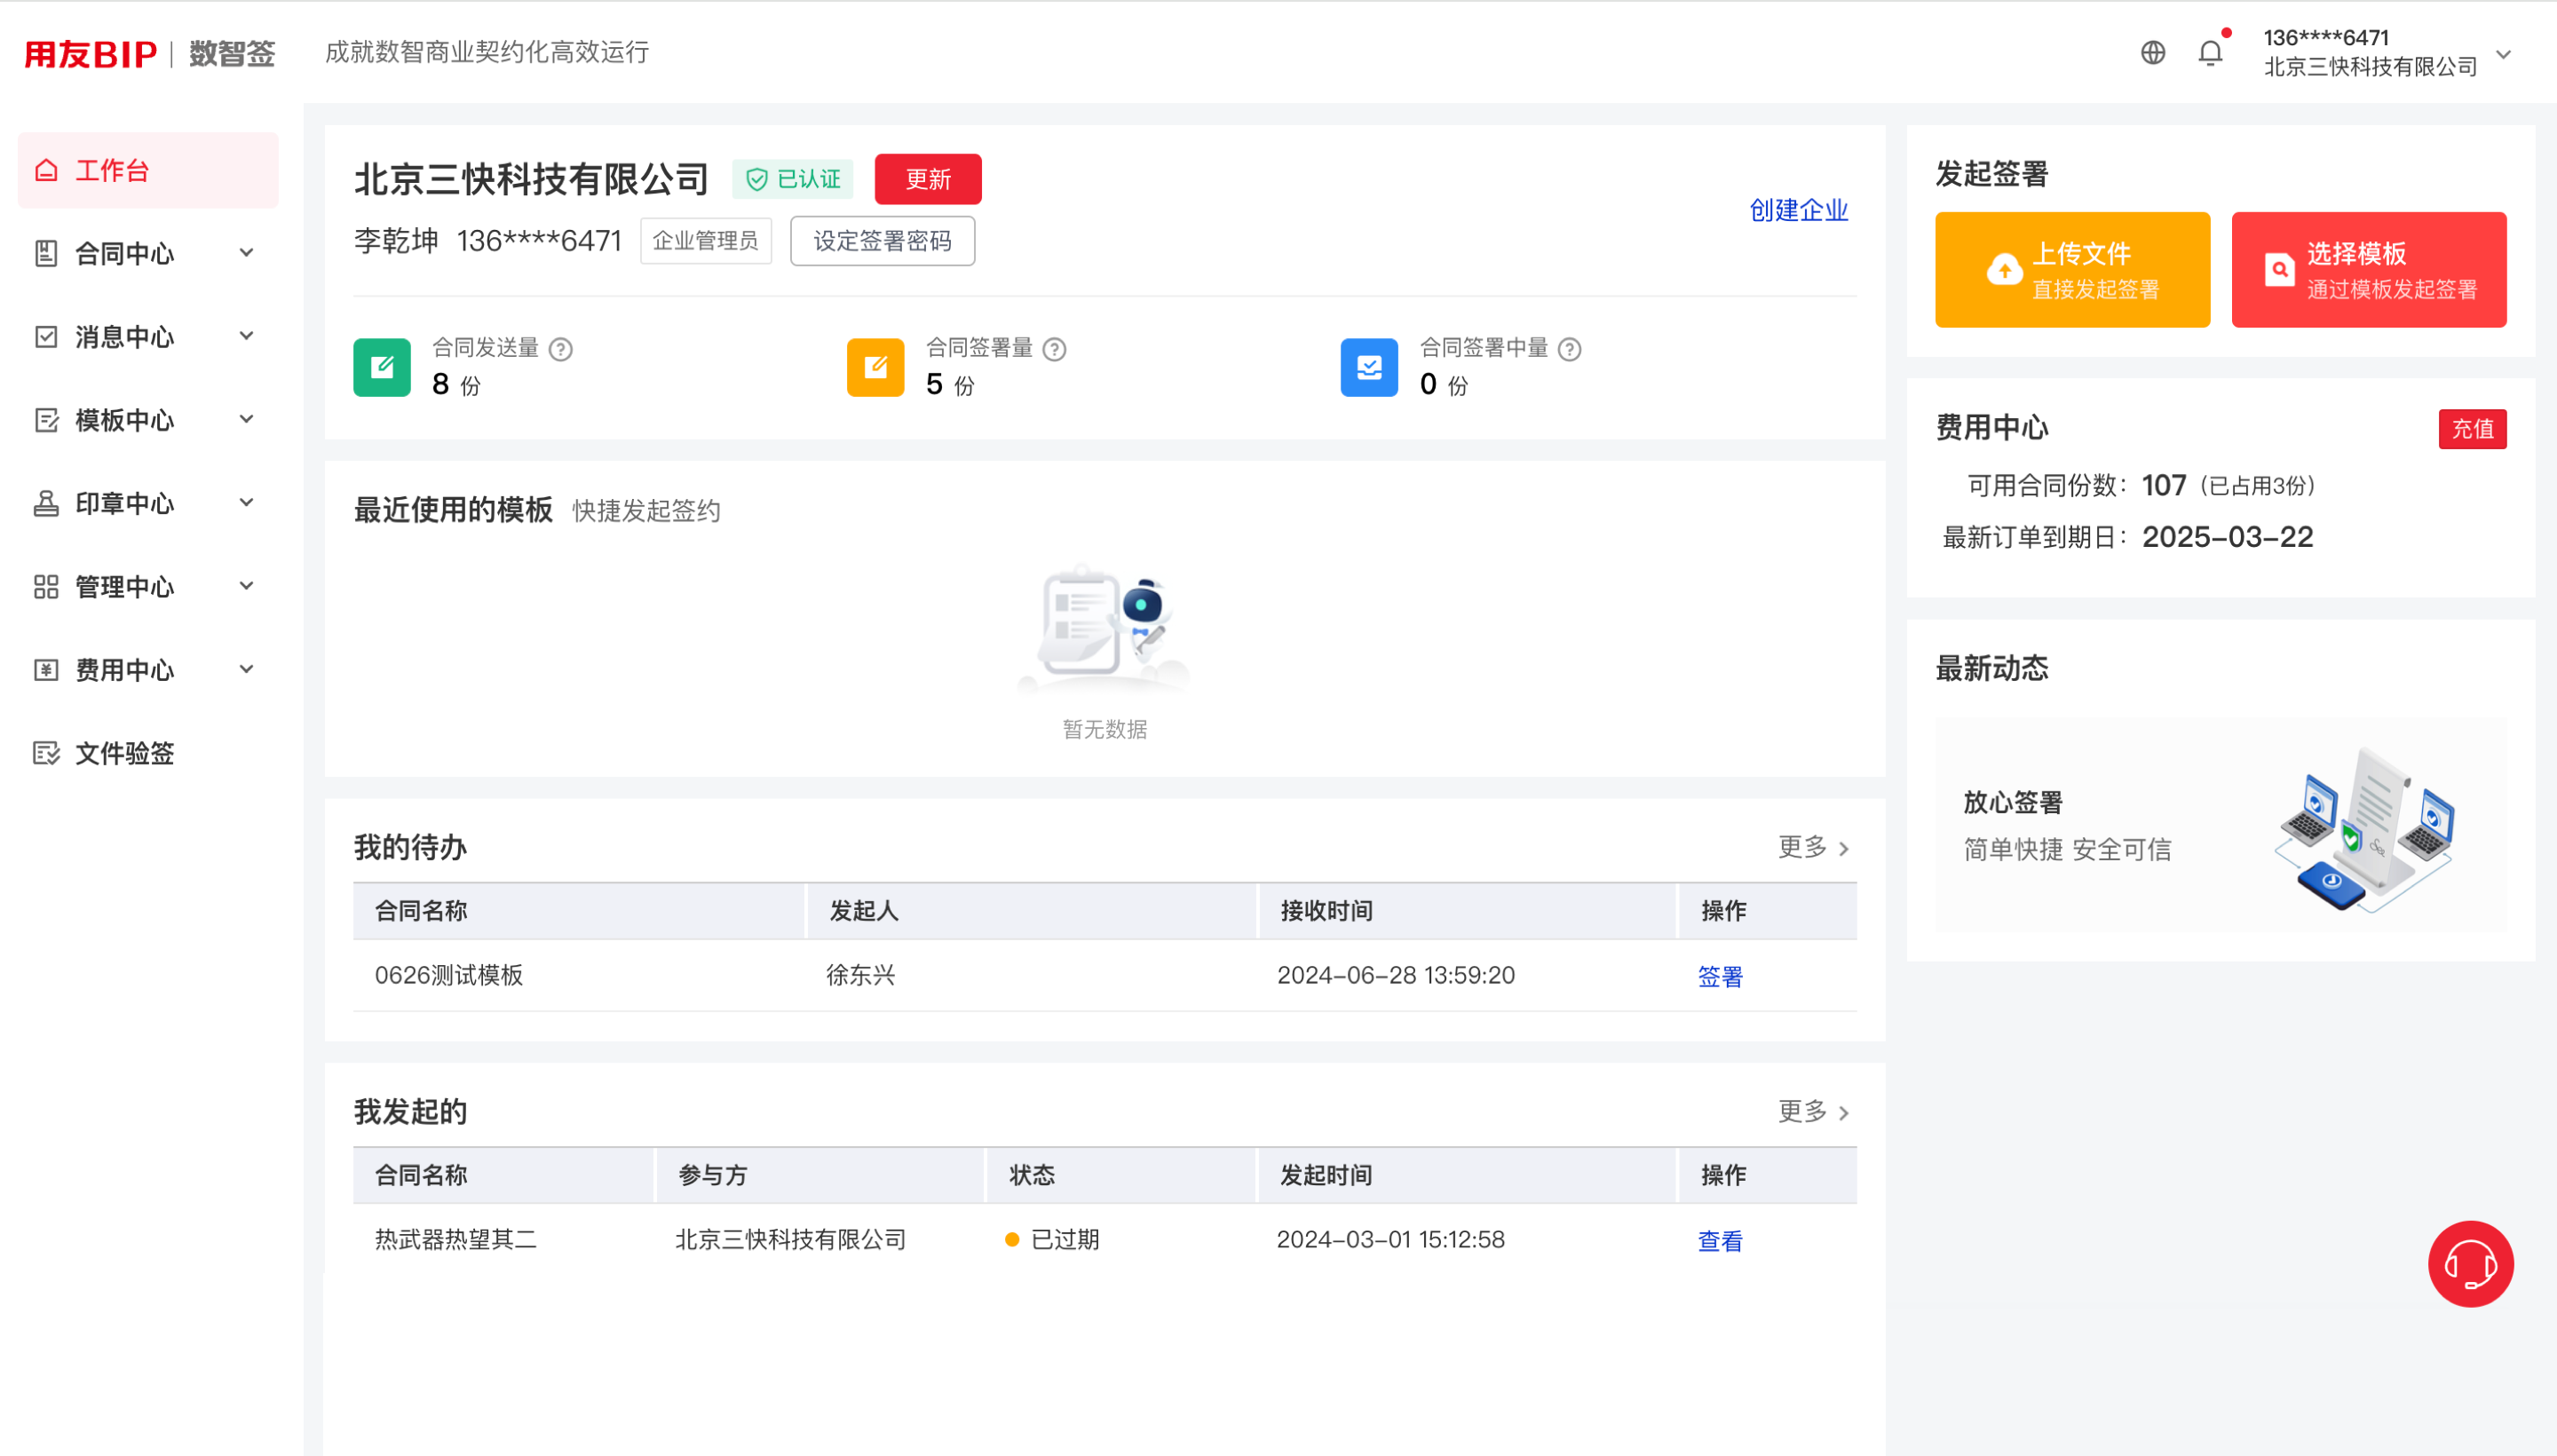Click the 费用中心 sidebar icon
Viewport: 2557px width, 1456px height.
click(46, 669)
